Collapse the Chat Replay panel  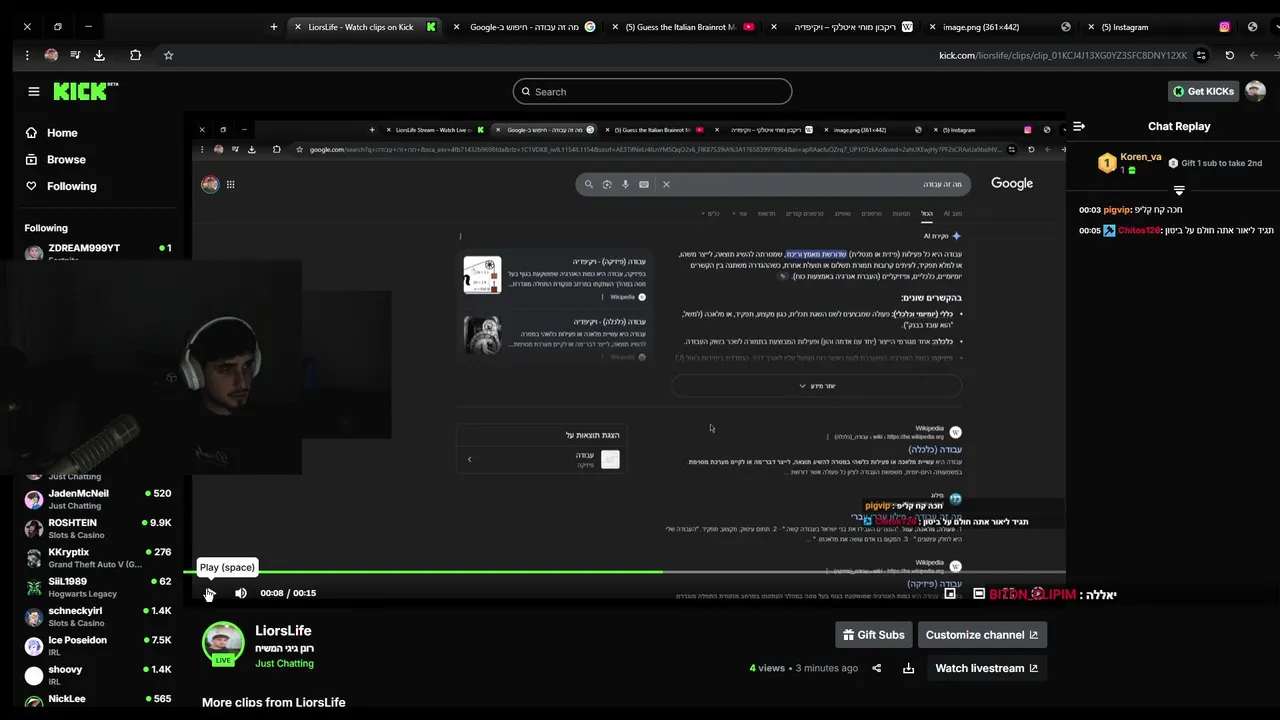(1079, 126)
